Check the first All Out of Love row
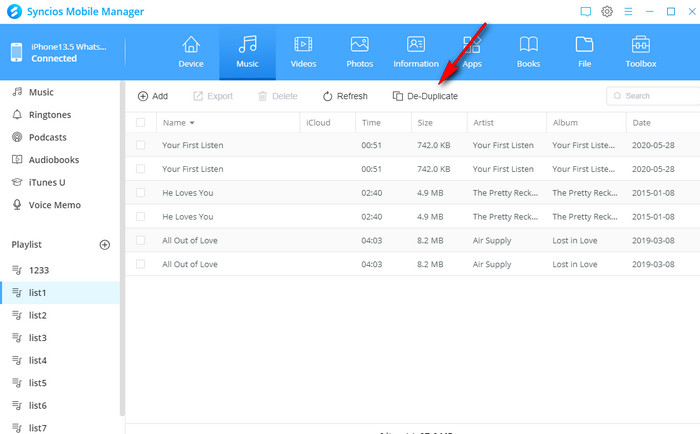The width and height of the screenshot is (700, 434). (140, 240)
